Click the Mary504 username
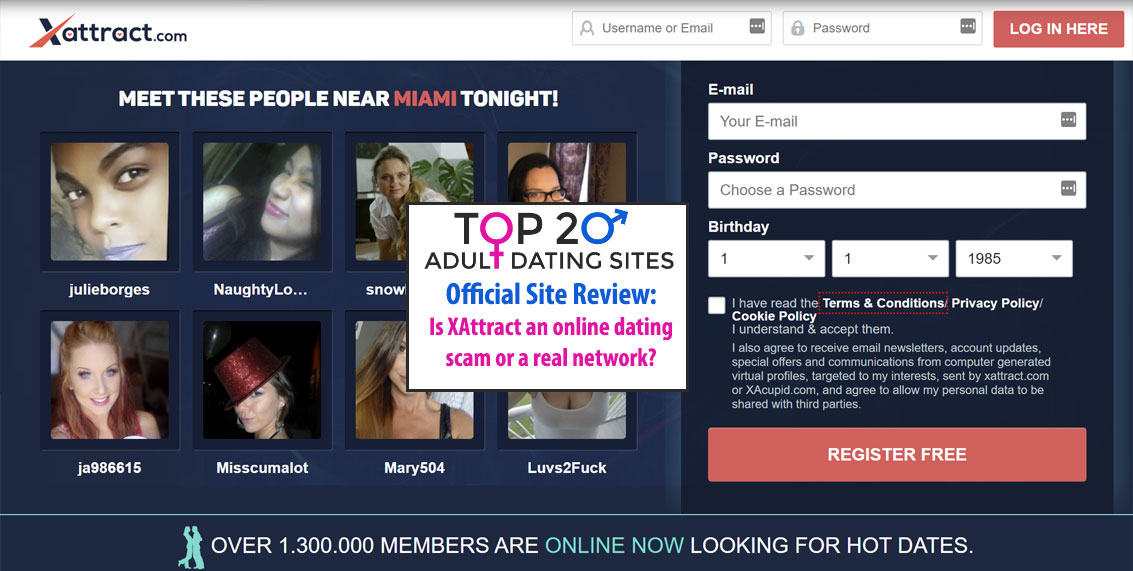 coord(415,468)
